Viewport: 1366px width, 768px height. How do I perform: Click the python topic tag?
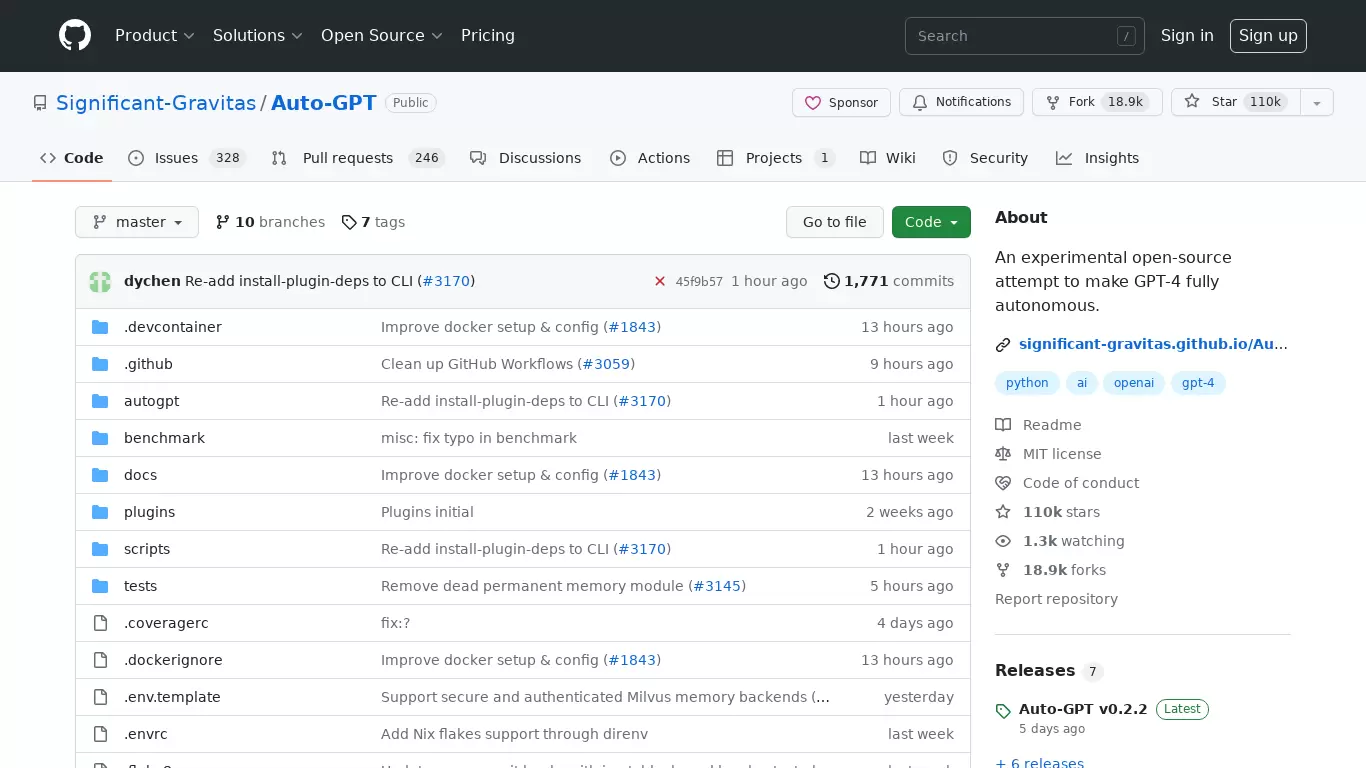point(1027,383)
